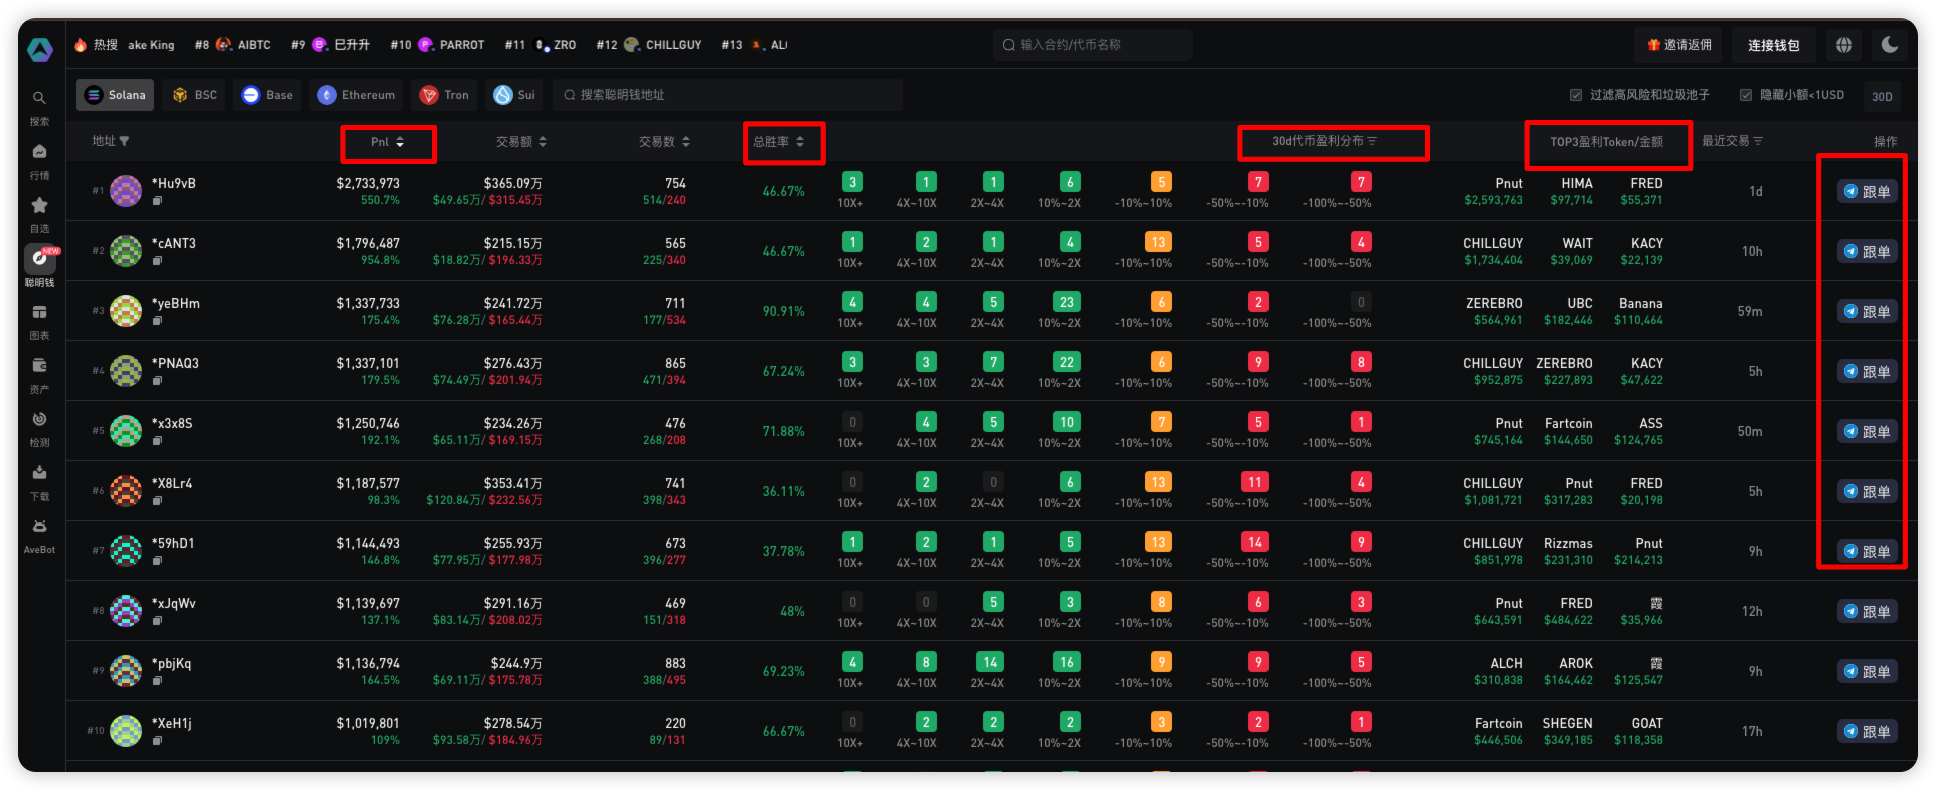Sort by 总胜率 win rate column
The width and height of the screenshot is (1936, 790).
pyautogui.click(x=780, y=142)
